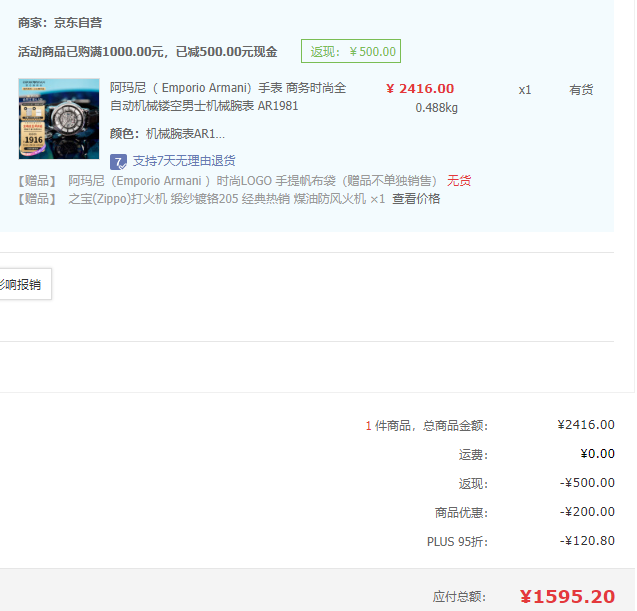Viewport: 637px width, 611px height.
Task: Click the 查看价格 link for Zippo gift
Action: [416, 199]
